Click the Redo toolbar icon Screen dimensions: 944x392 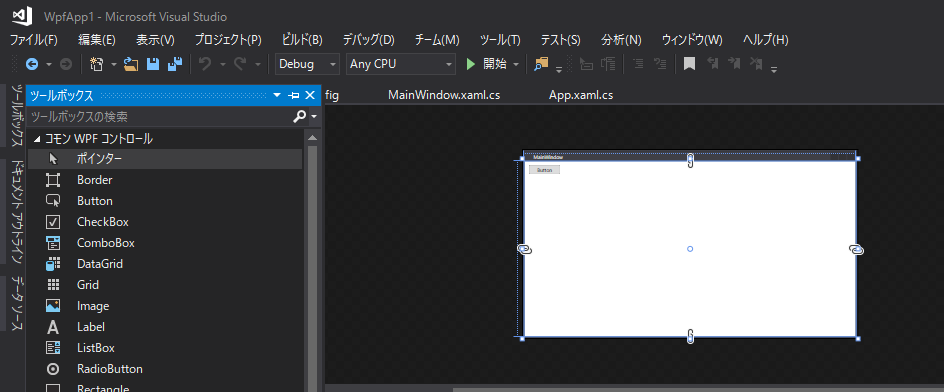(x=240, y=64)
